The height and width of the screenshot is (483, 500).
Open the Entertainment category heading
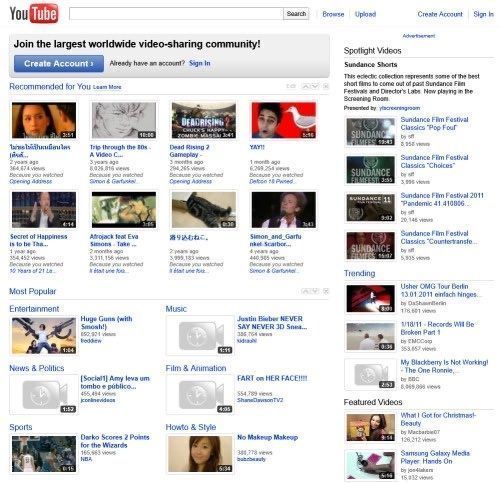point(34,309)
